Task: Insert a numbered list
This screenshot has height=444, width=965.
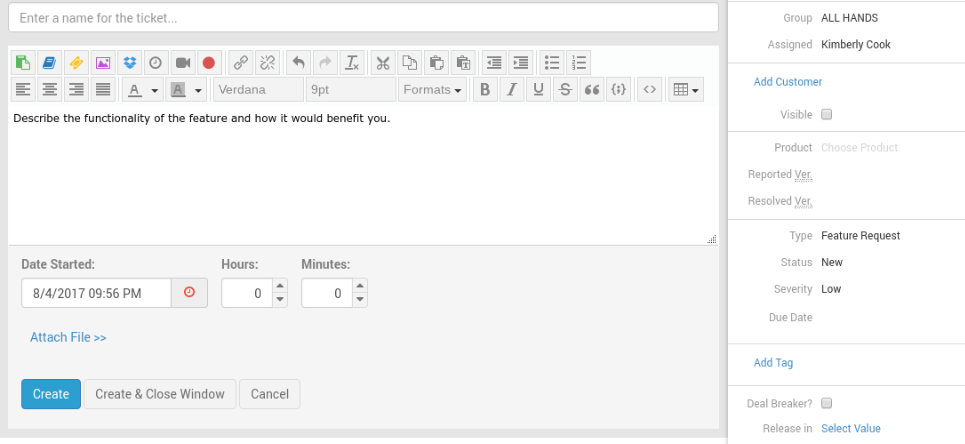Action: point(579,63)
